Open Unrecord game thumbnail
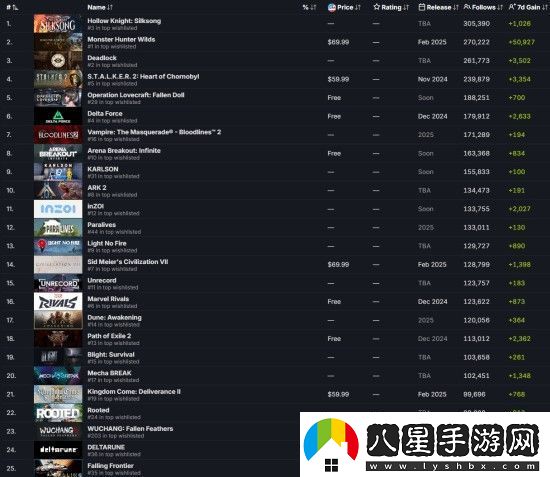 [x=58, y=283]
